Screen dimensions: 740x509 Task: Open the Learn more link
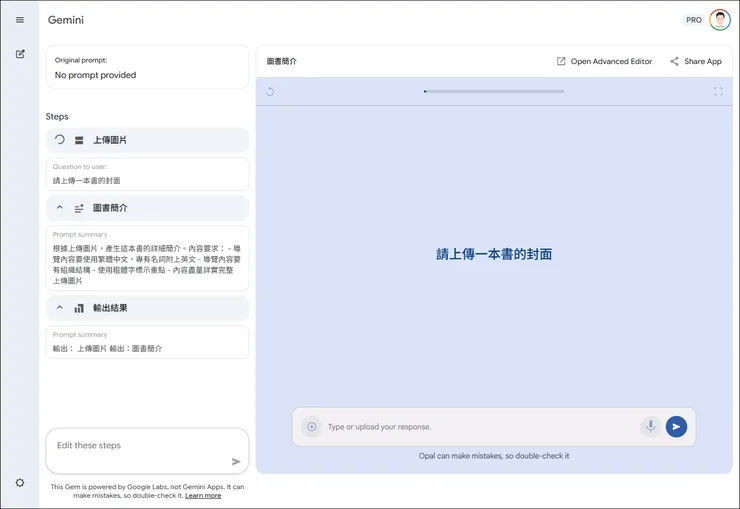click(203, 495)
